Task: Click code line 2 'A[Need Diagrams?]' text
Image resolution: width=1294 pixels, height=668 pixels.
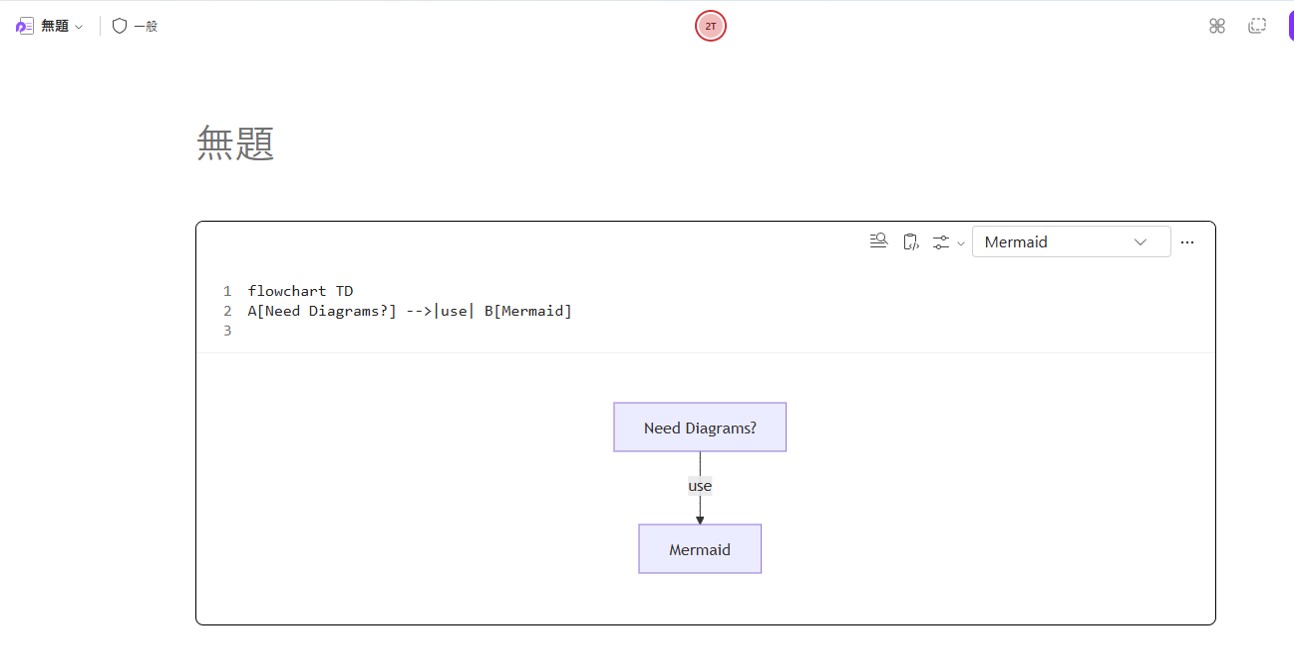Action: click(x=322, y=311)
